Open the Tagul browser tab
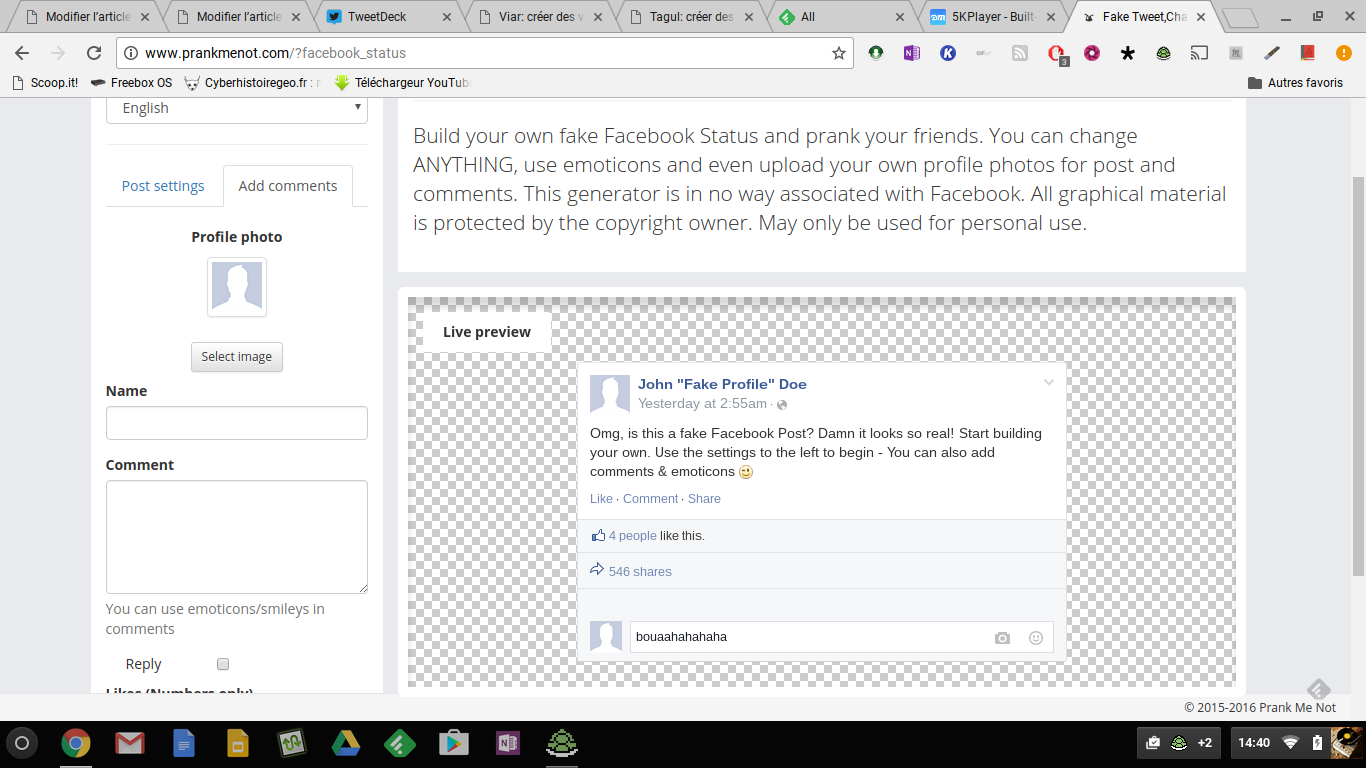The height and width of the screenshot is (768, 1366). [692, 17]
